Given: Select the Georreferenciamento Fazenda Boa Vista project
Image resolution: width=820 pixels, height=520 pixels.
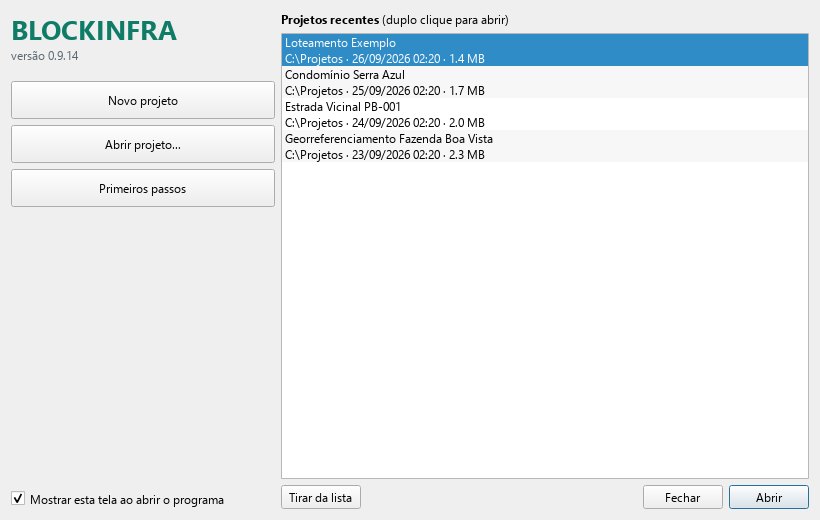Looking at the screenshot, I should [x=544, y=146].
